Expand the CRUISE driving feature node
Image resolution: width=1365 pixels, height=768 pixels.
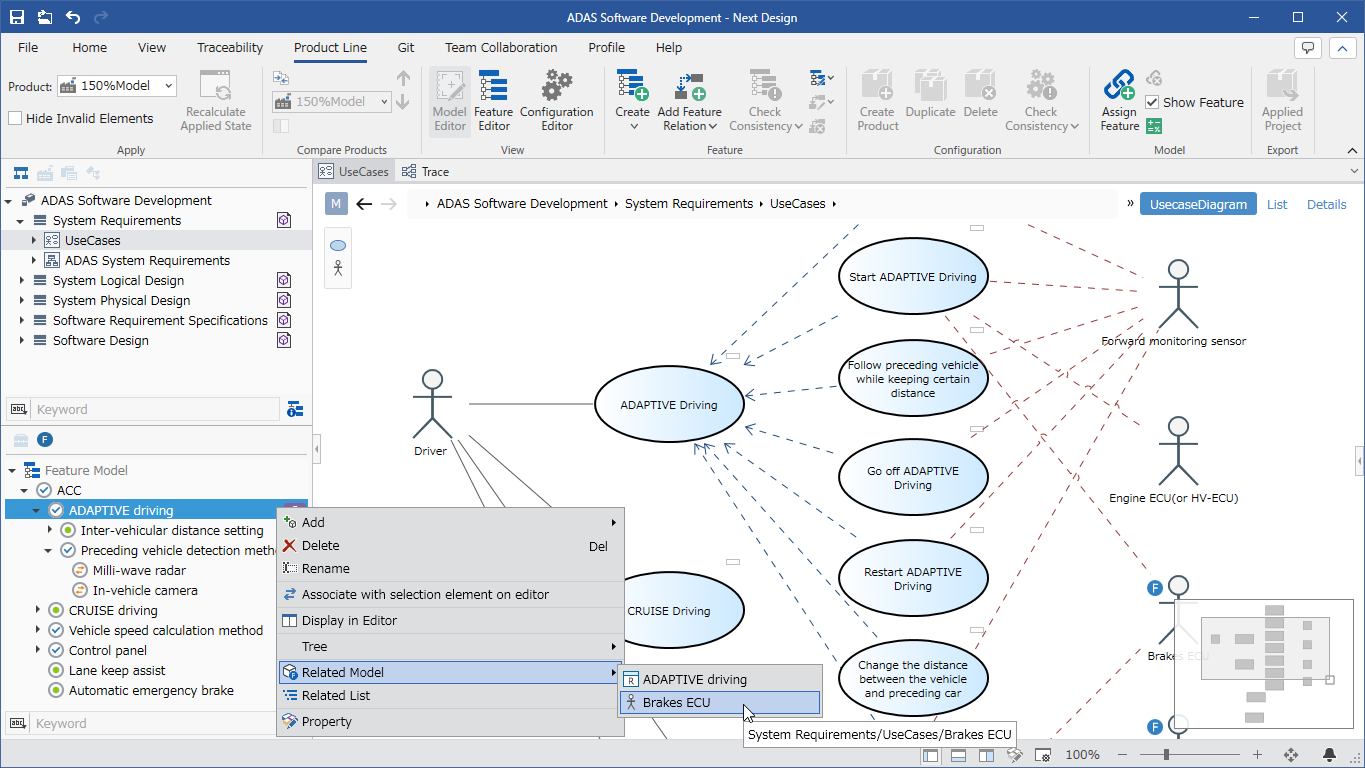click(36, 610)
